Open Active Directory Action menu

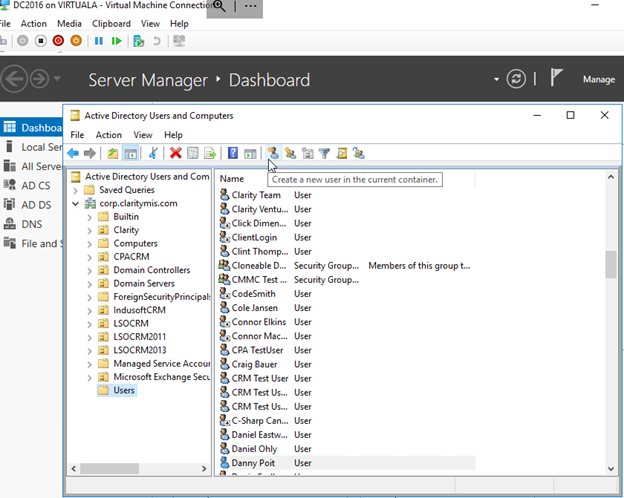tap(109, 135)
